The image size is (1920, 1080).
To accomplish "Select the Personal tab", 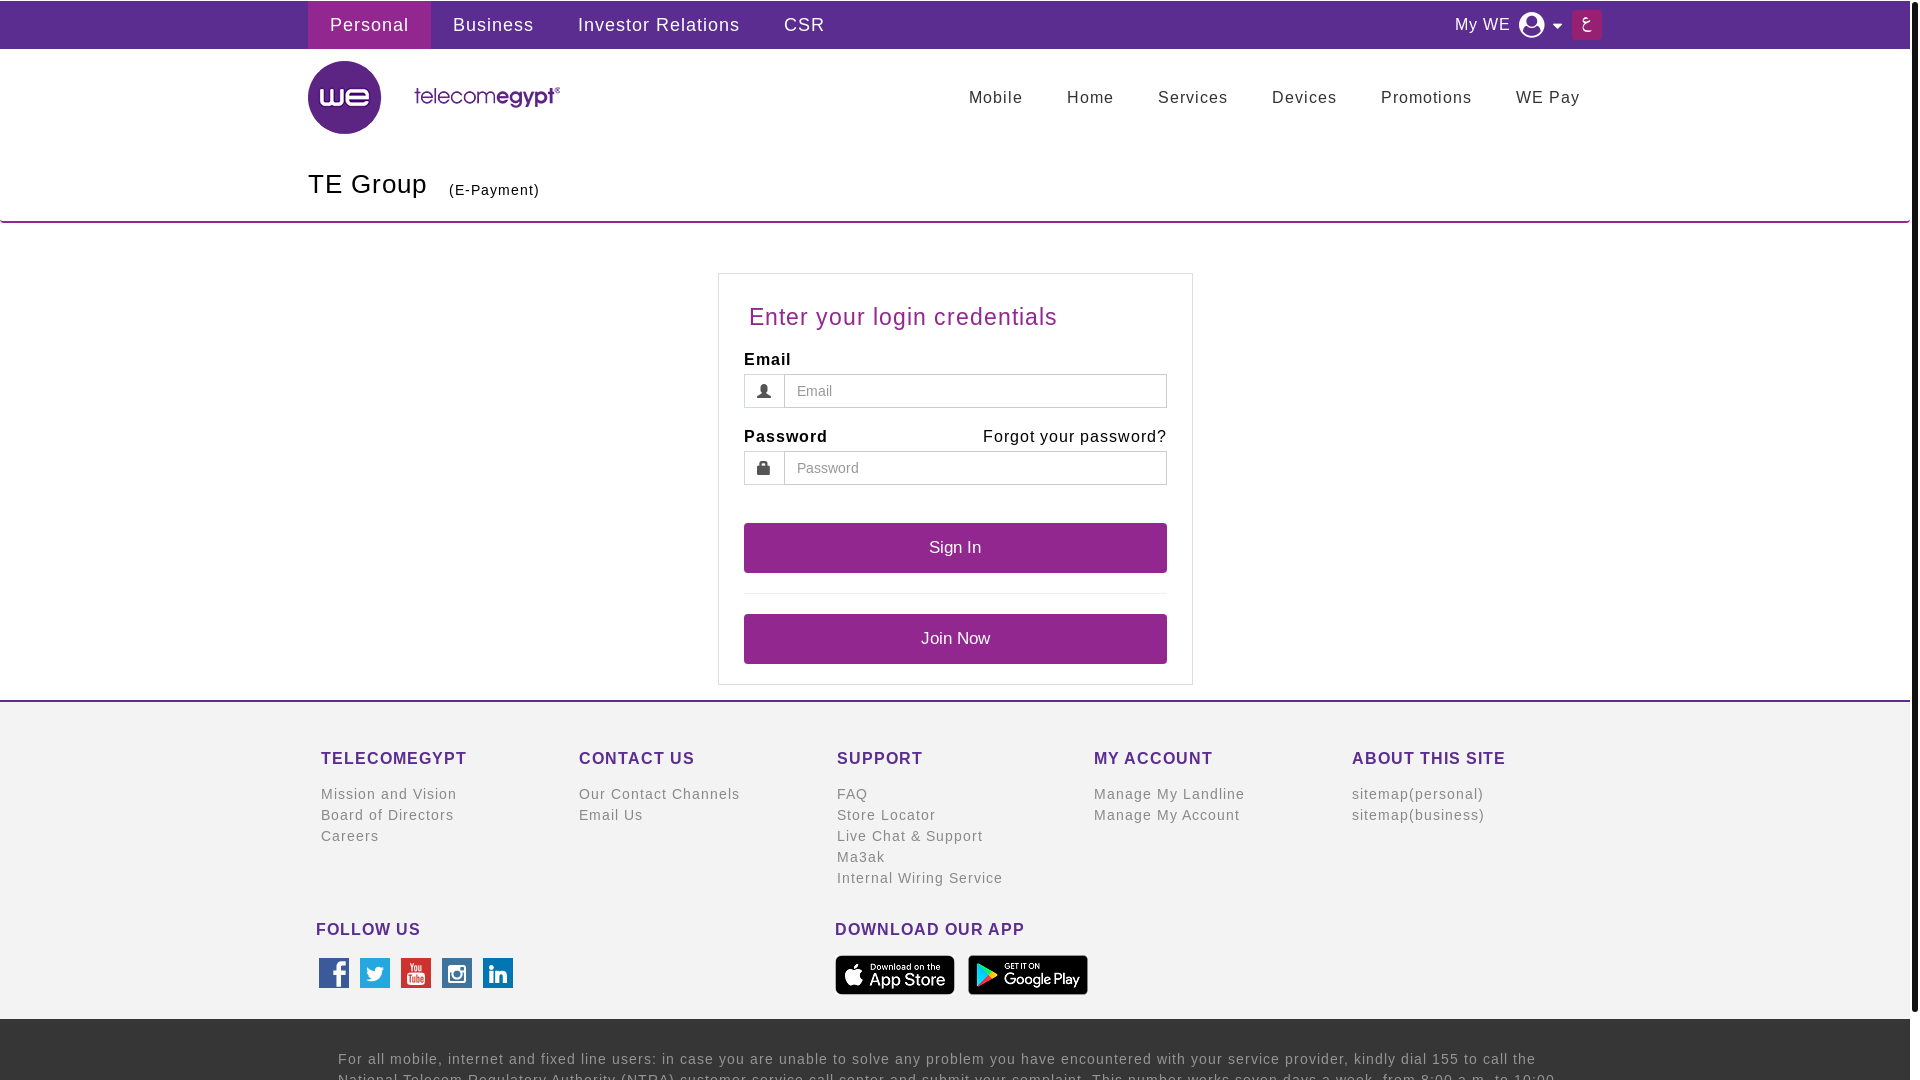I will [369, 25].
